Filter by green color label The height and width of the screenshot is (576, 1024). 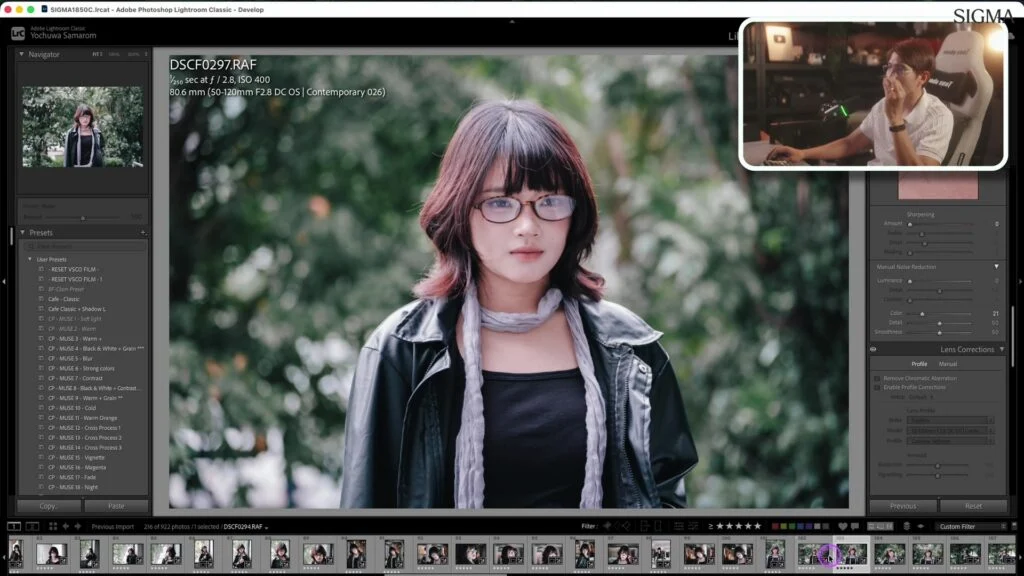(x=792, y=526)
